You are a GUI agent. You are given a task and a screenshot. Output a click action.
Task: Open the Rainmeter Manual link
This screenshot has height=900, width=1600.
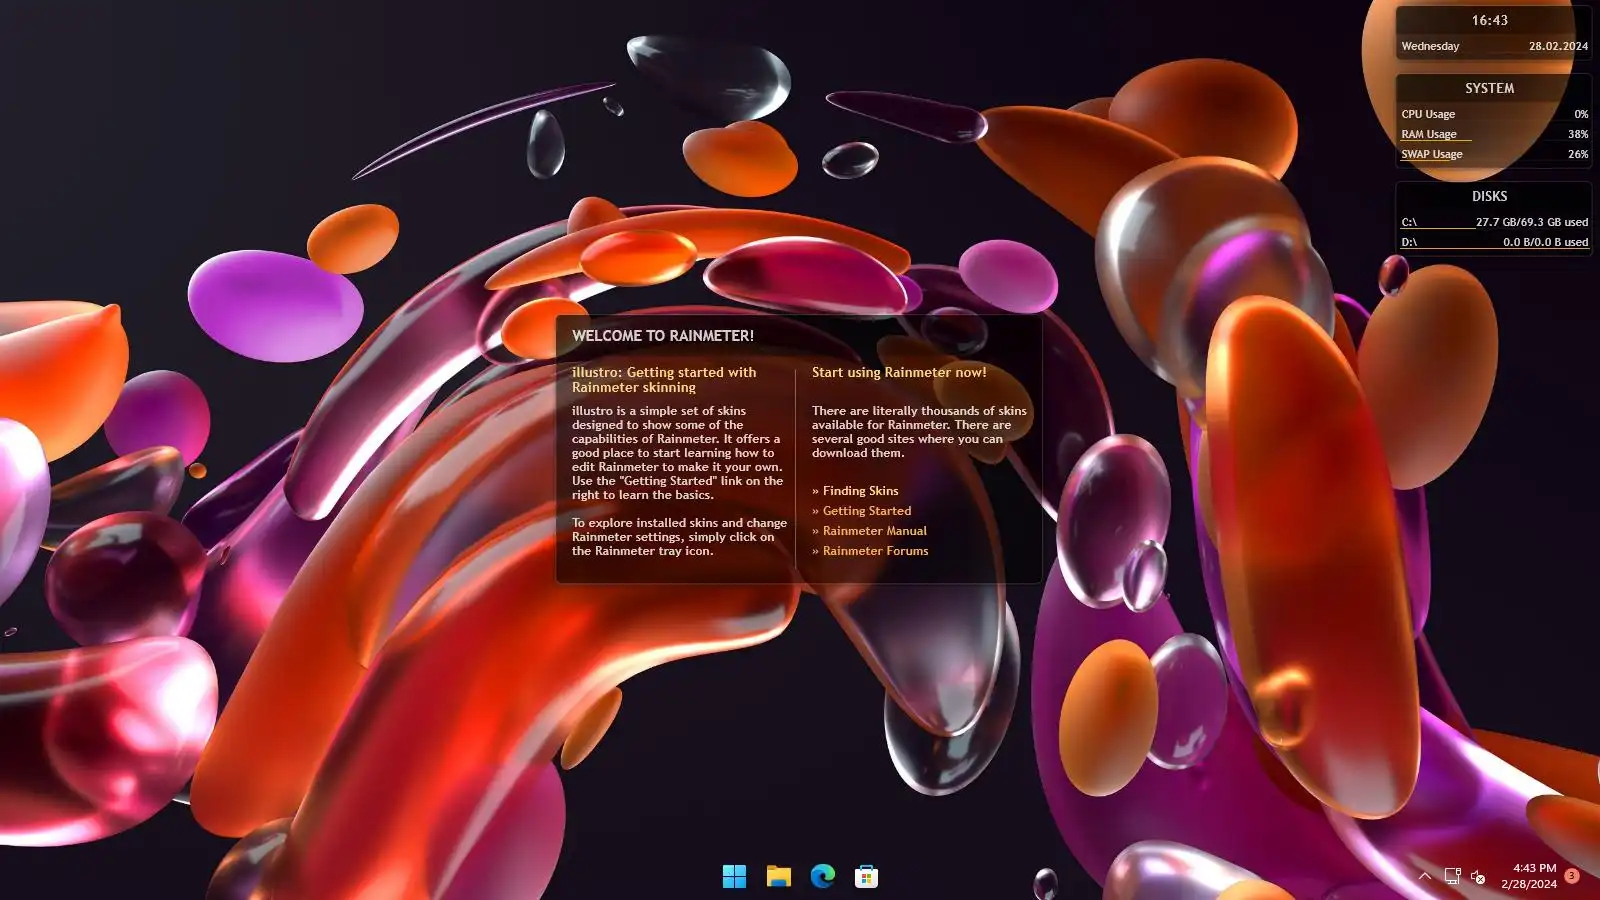pos(874,531)
